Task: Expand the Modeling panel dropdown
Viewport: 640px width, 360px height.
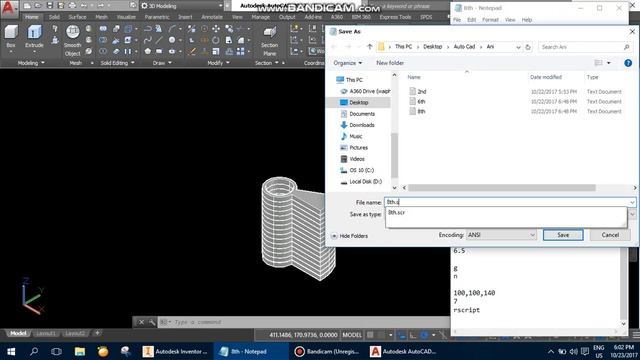Action: coord(31,63)
